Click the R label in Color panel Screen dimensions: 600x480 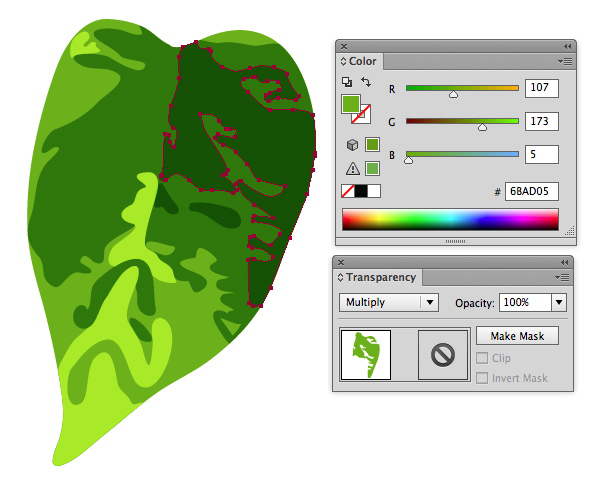(392, 89)
